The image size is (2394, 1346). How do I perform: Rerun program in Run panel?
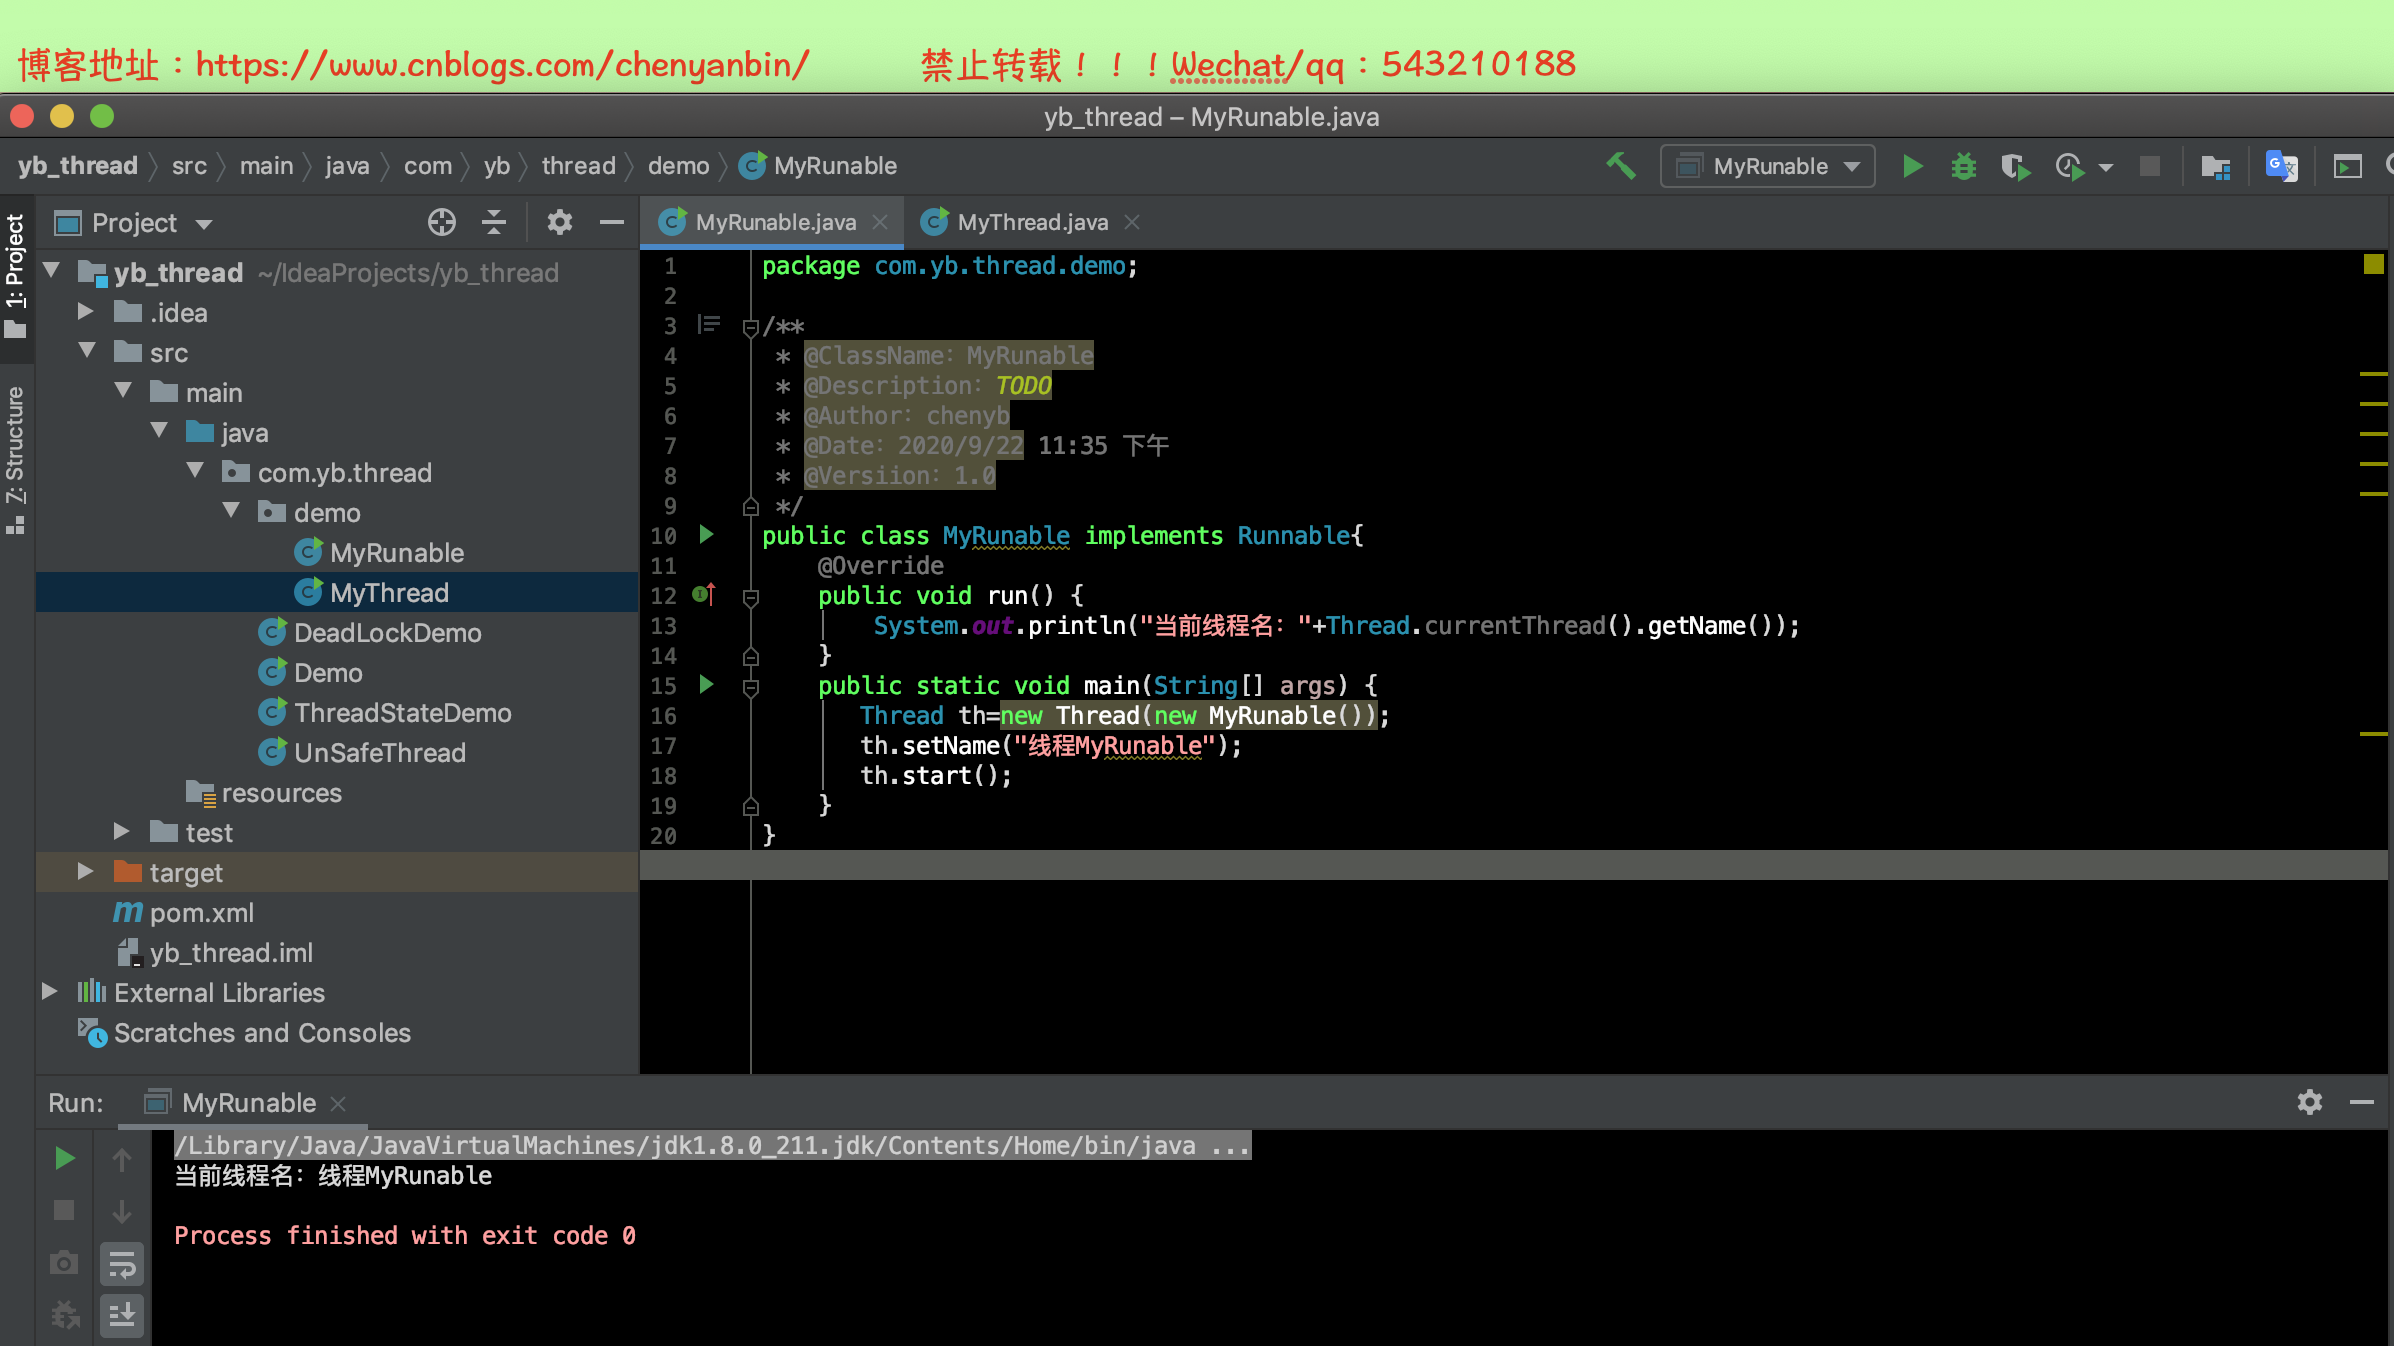click(64, 1158)
